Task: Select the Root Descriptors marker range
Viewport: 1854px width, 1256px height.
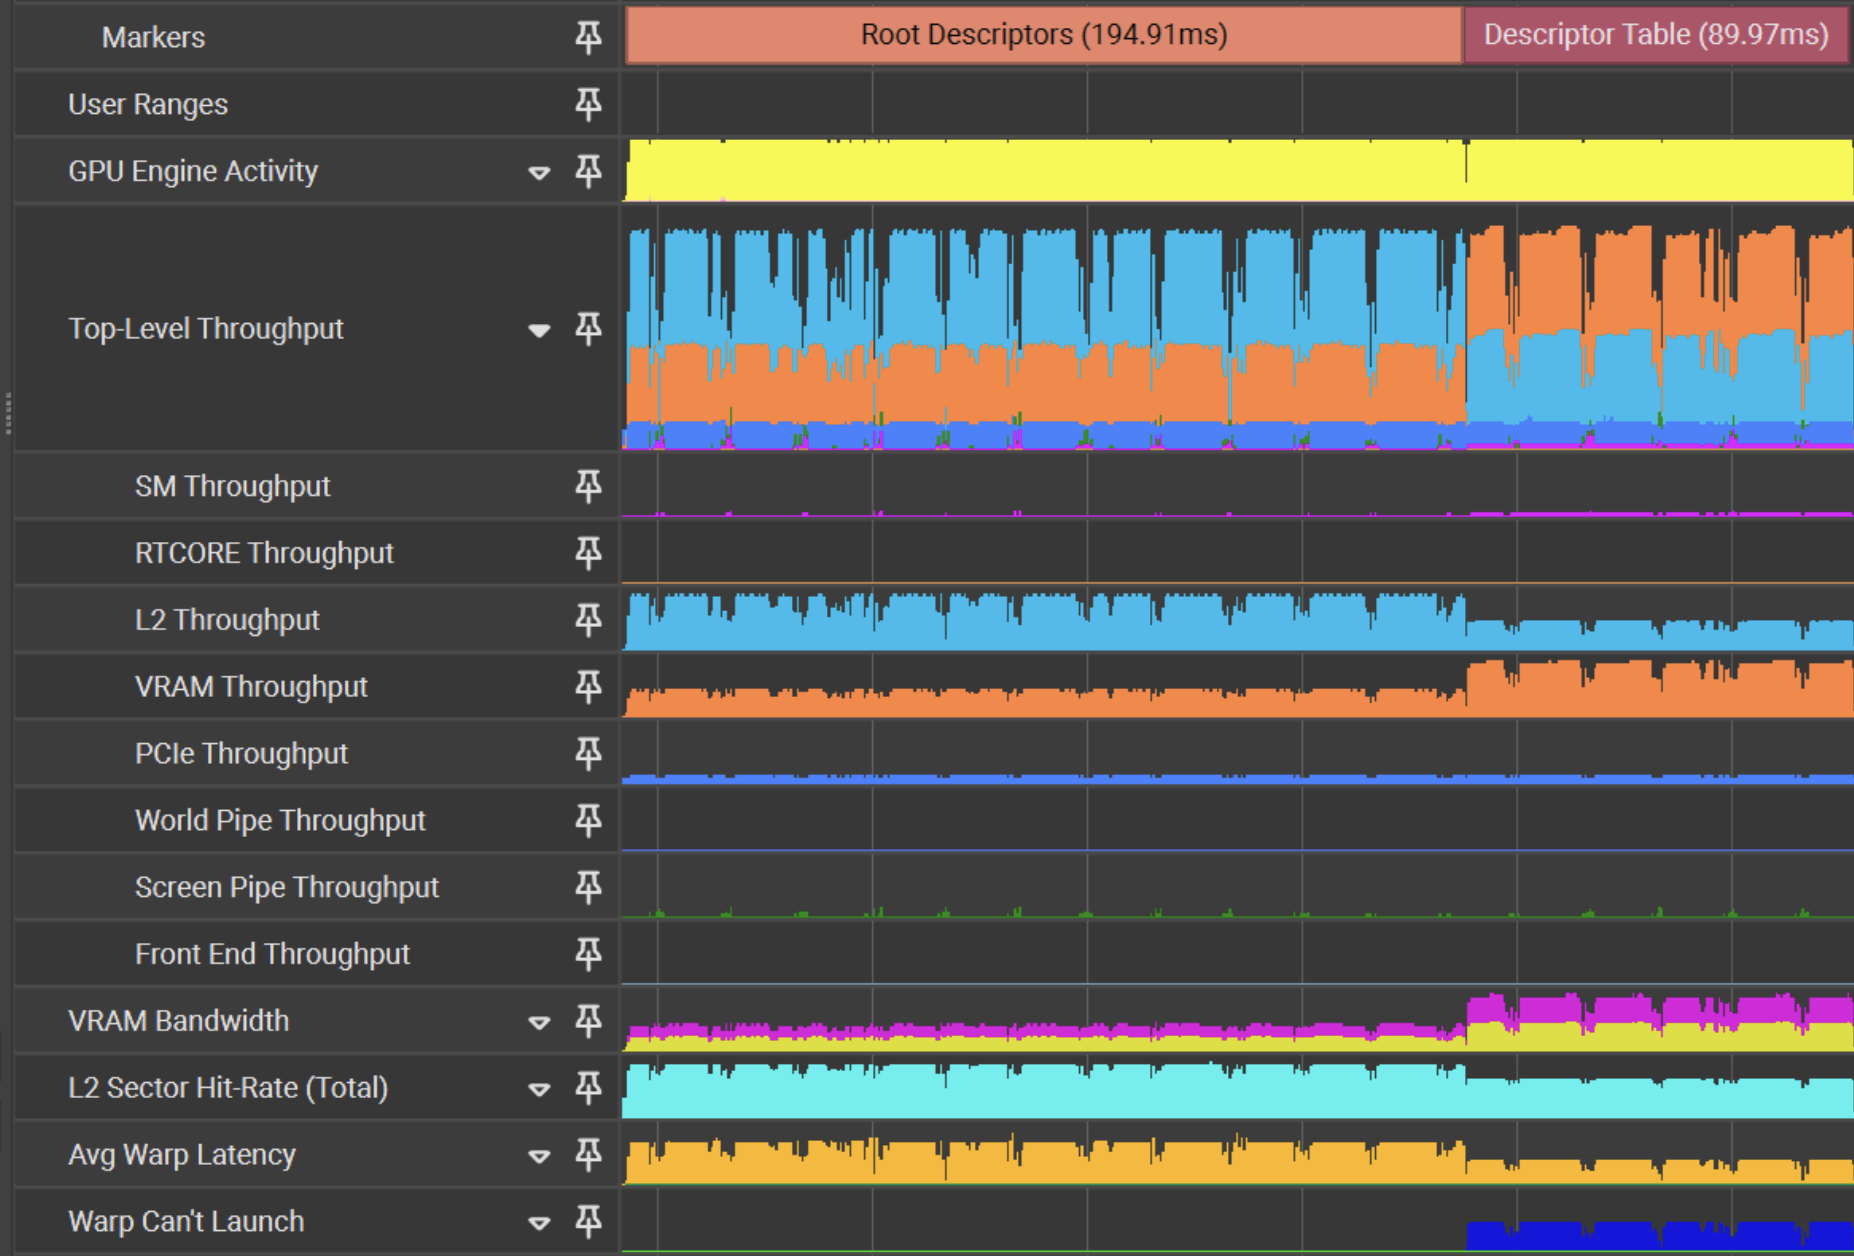Action: click(1044, 35)
